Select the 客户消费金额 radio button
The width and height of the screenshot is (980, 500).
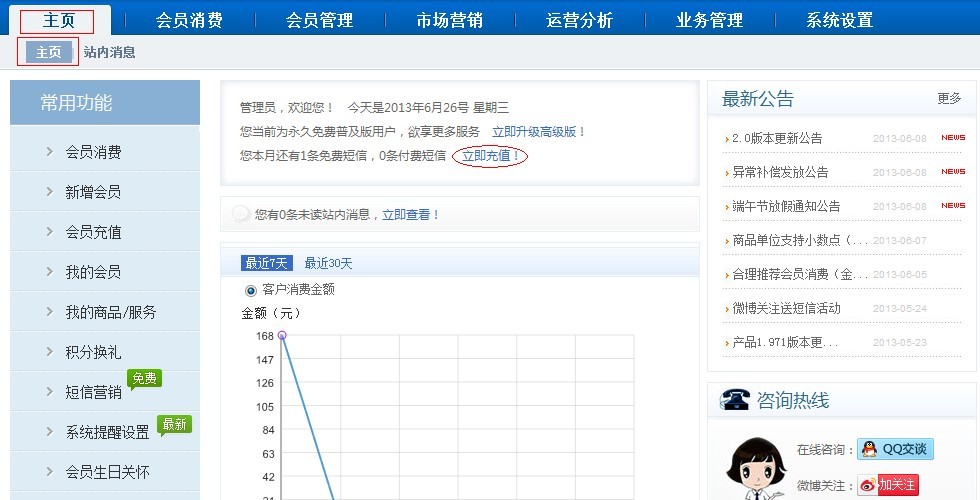pyautogui.click(x=251, y=290)
